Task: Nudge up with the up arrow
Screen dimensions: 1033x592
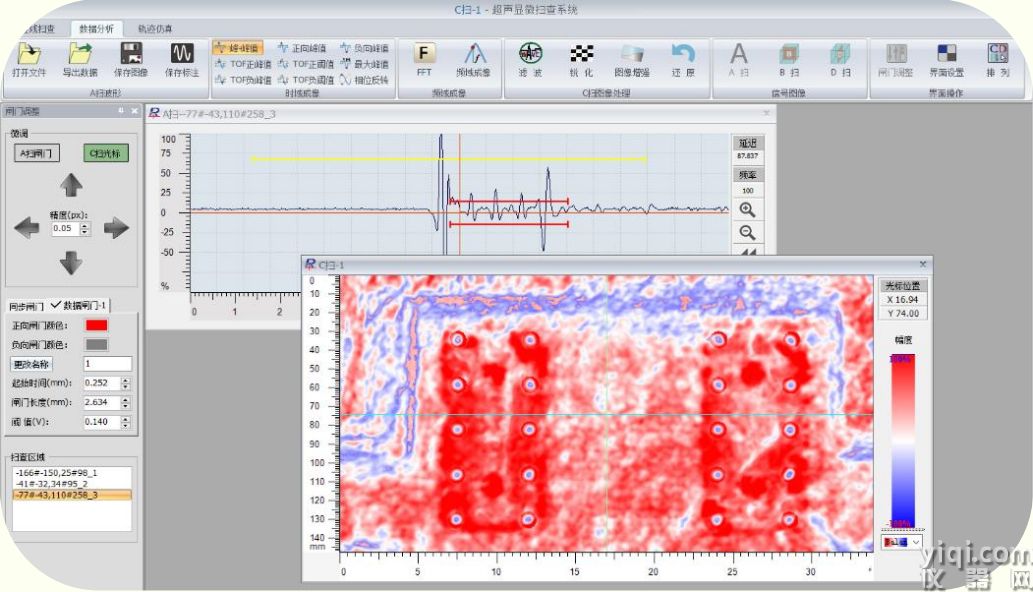Action: 71,185
